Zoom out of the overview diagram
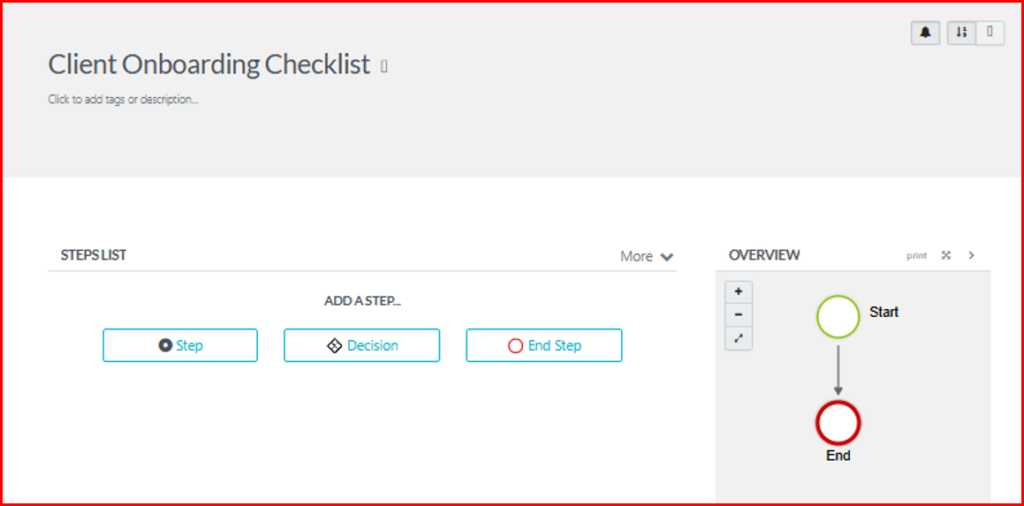1024x506 pixels. pyautogui.click(x=738, y=315)
